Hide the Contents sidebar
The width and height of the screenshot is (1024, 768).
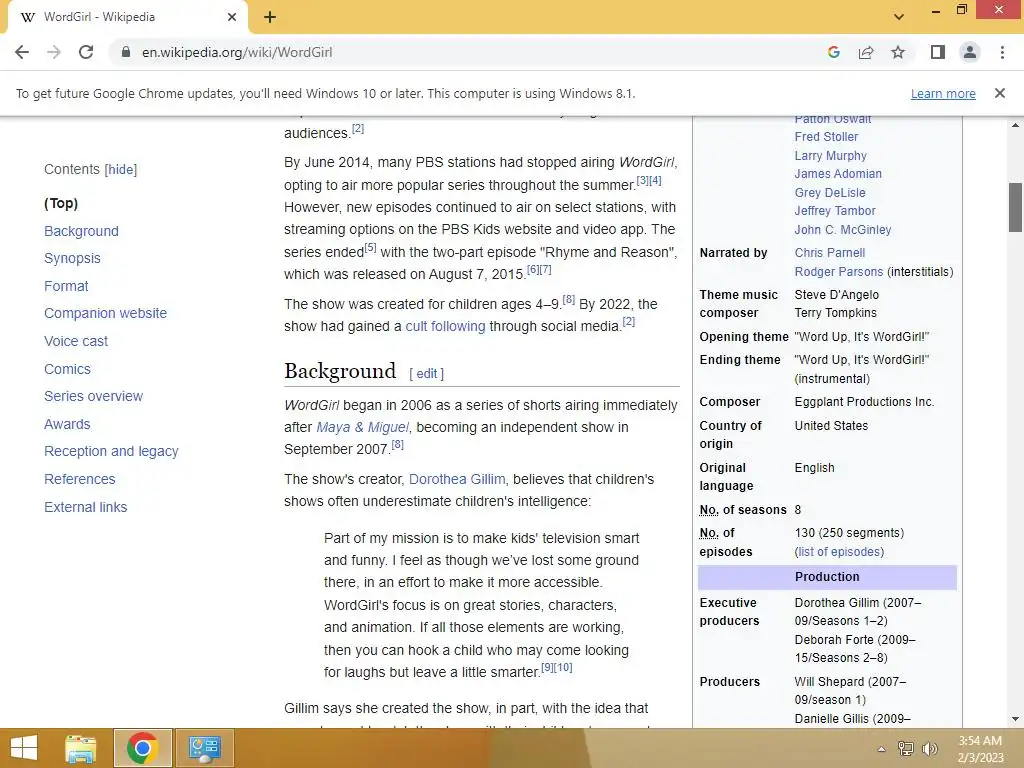pos(121,169)
